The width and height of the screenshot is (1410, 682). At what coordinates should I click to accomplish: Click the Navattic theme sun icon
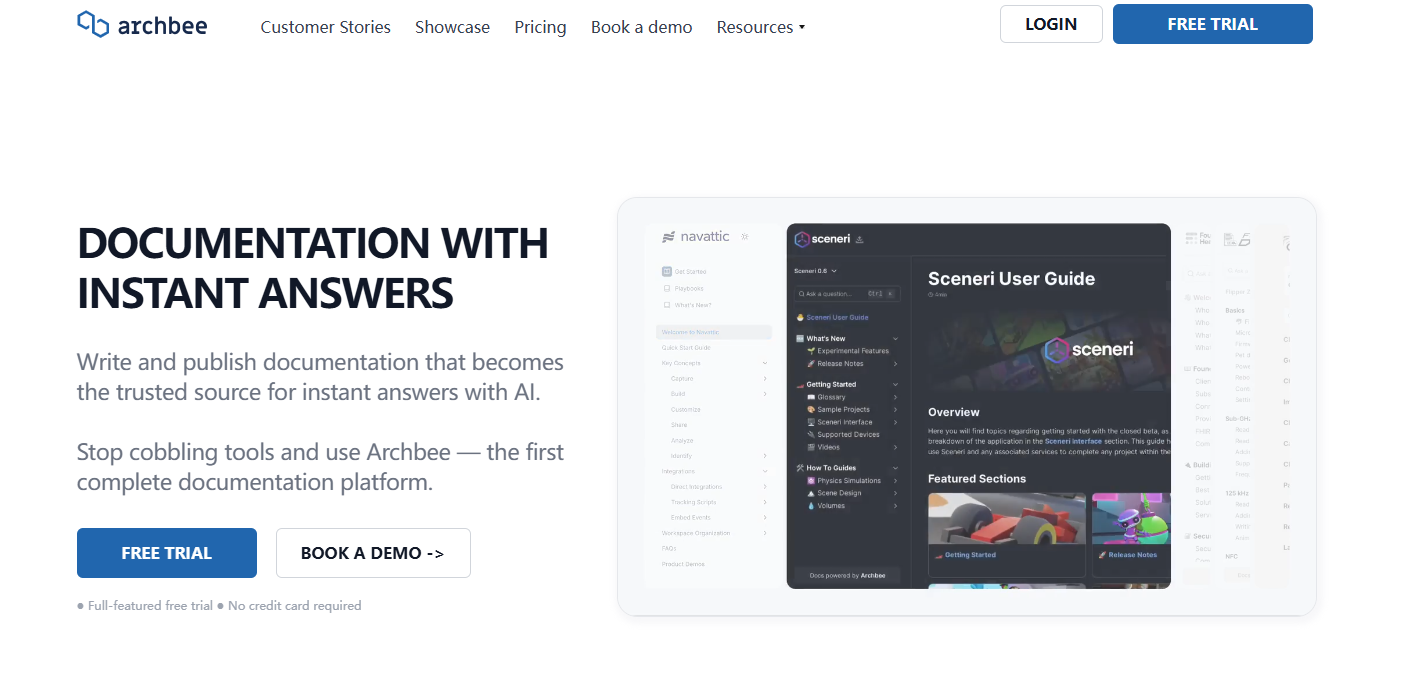click(745, 237)
